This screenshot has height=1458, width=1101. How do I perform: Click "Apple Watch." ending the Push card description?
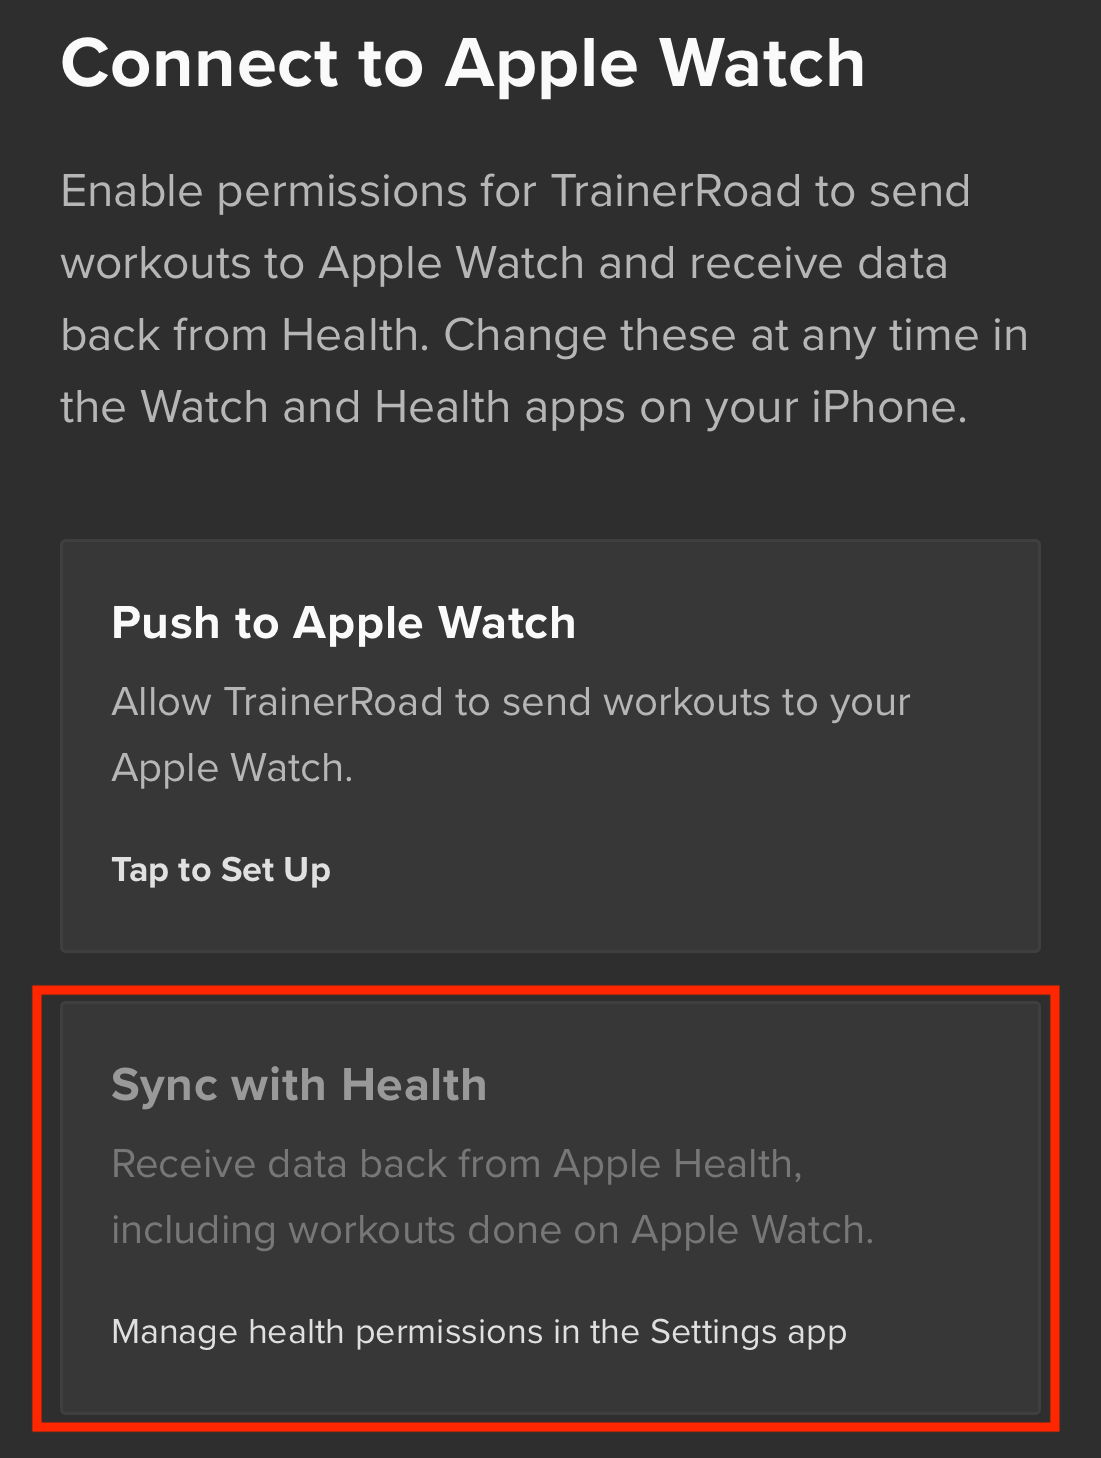coord(232,768)
